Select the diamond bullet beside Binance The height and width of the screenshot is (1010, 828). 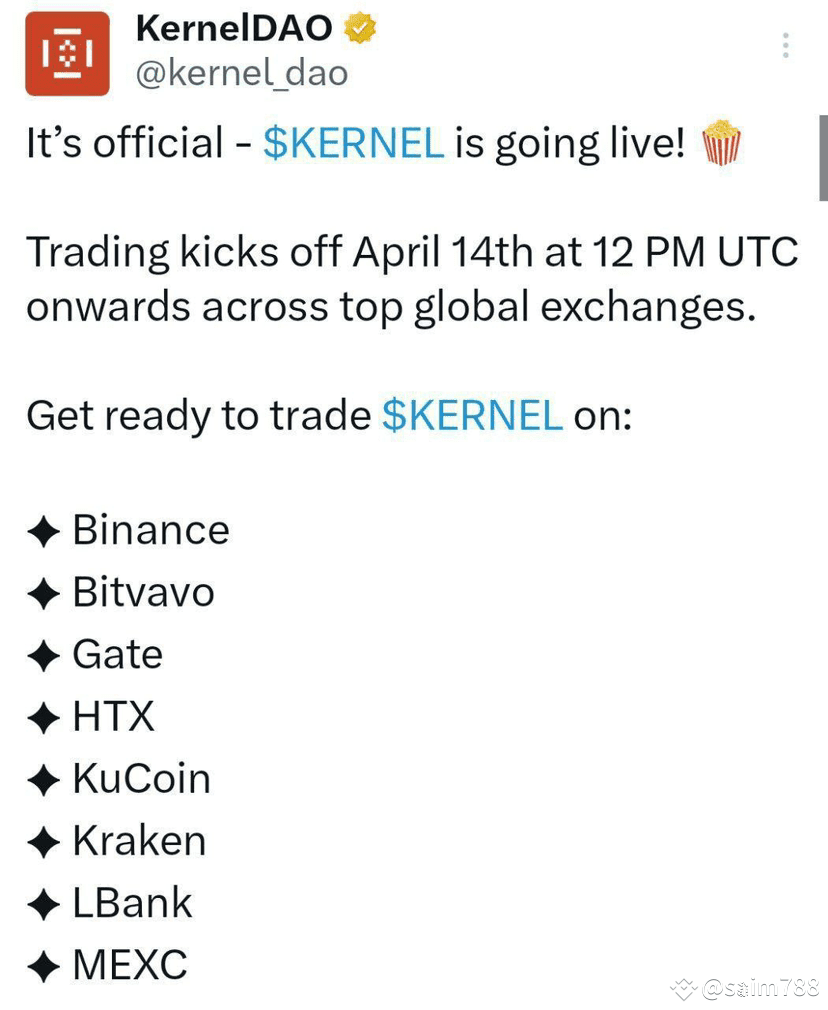tap(43, 529)
